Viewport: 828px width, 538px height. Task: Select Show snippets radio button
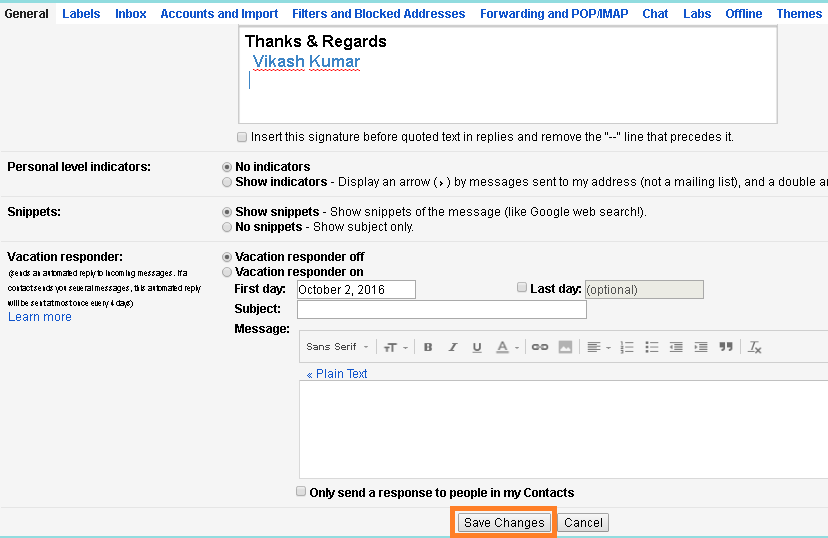pos(227,212)
